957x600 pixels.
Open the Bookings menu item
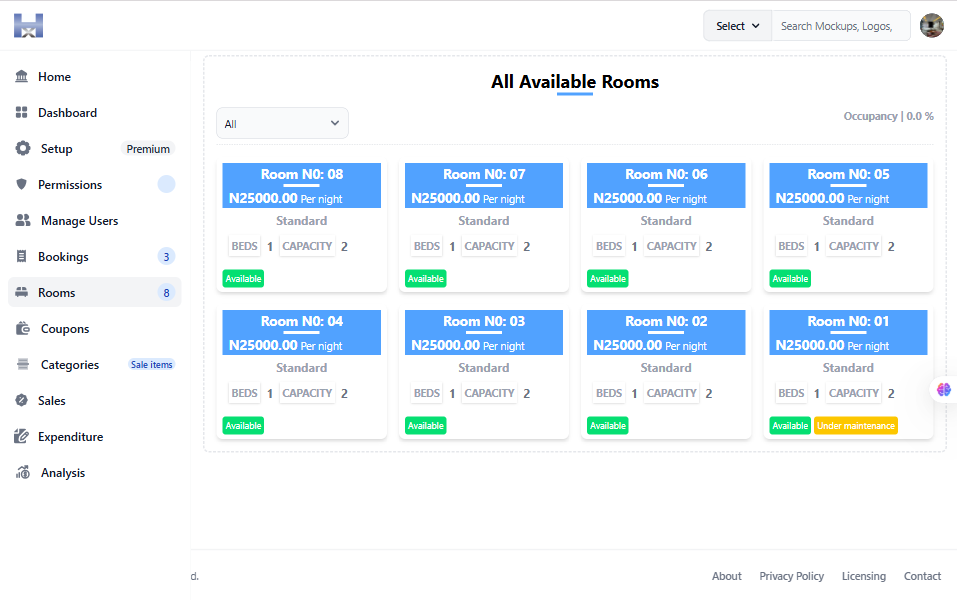click(x=64, y=257)
